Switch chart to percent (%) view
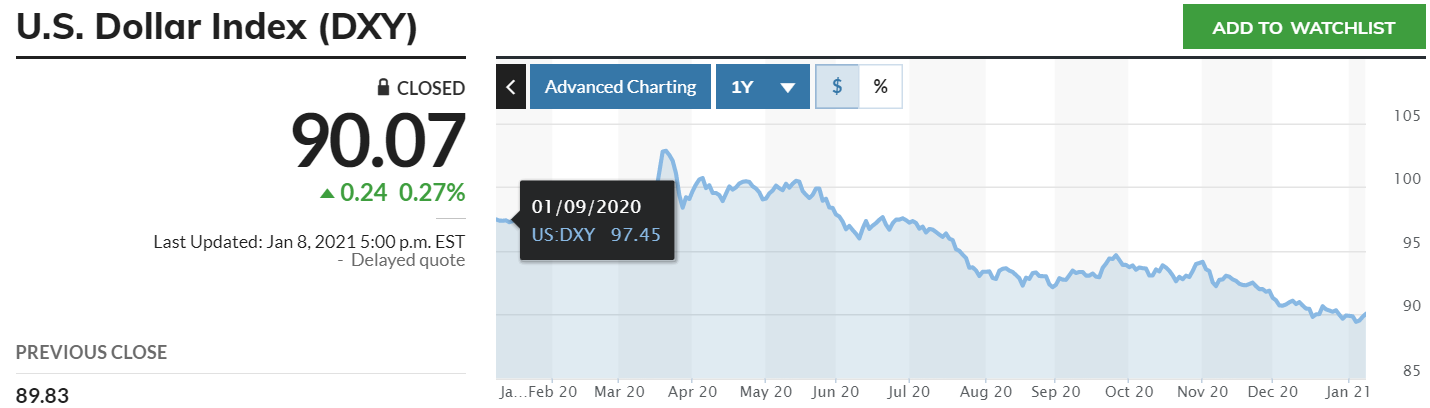 pos(880,87)
